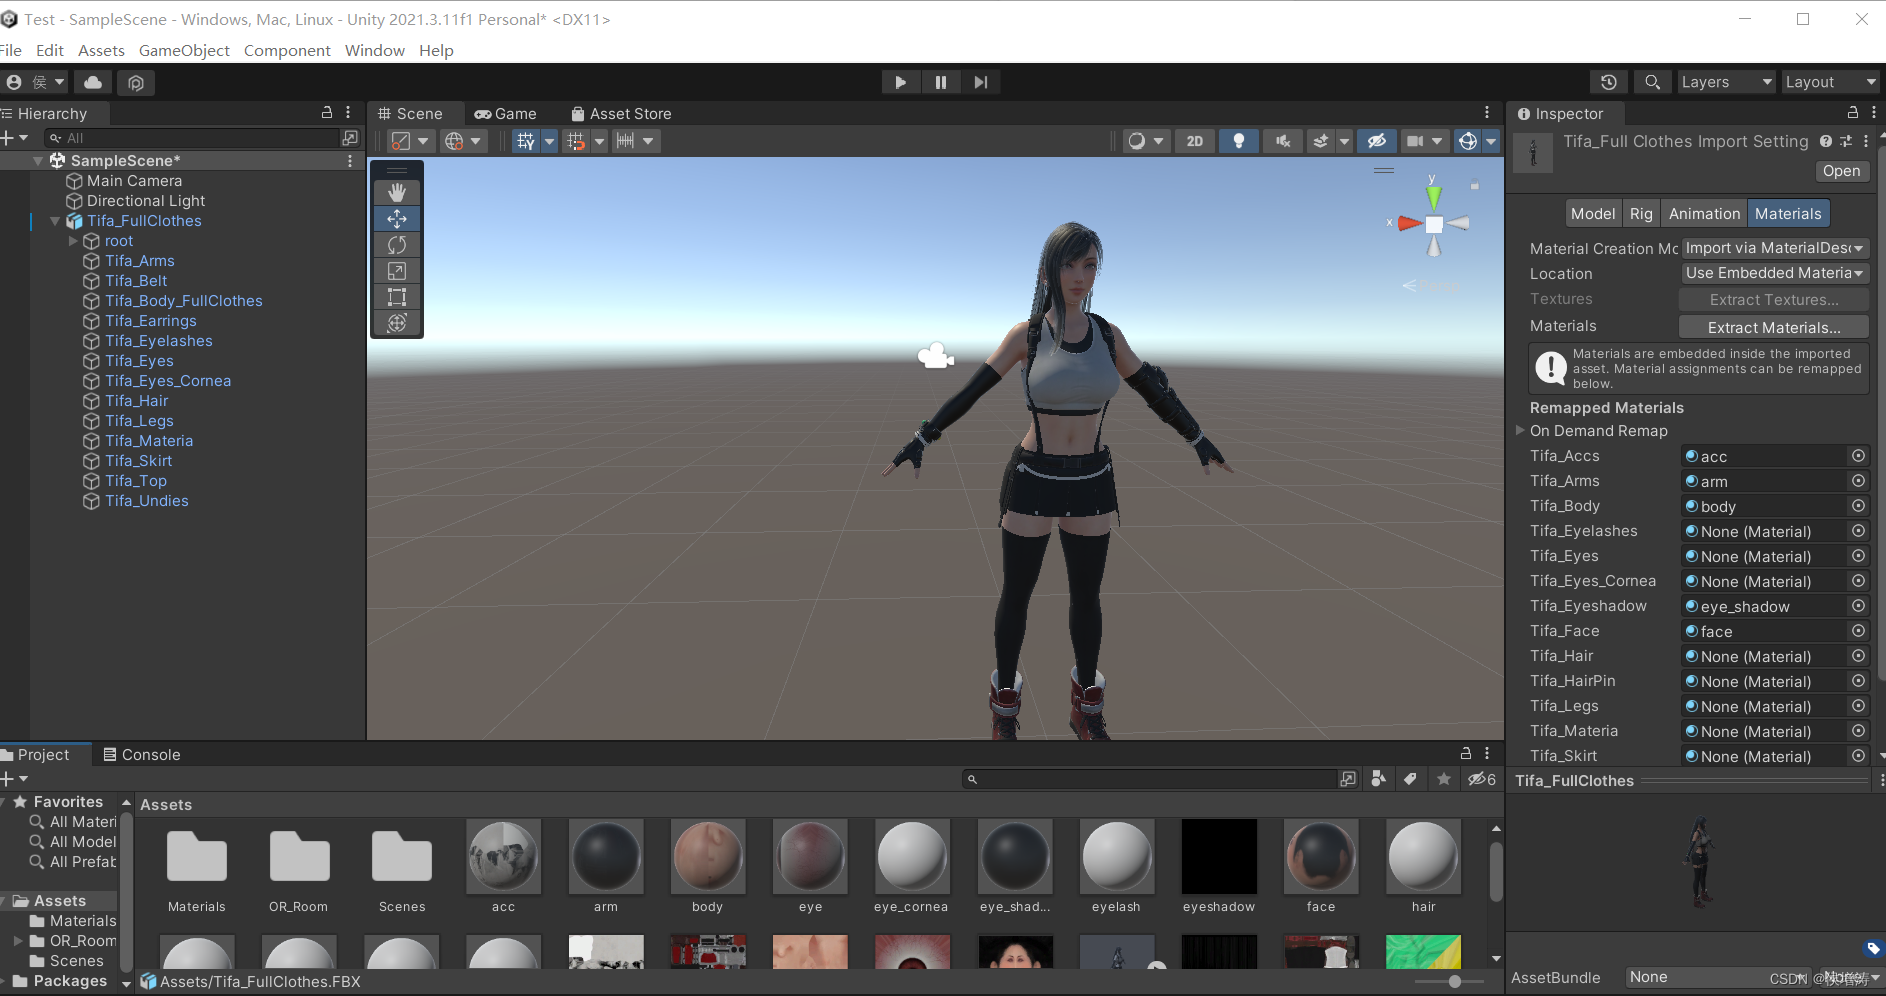Select the Hand view tool
Screen dimensions: 1886x996
[x=397, y=192]
